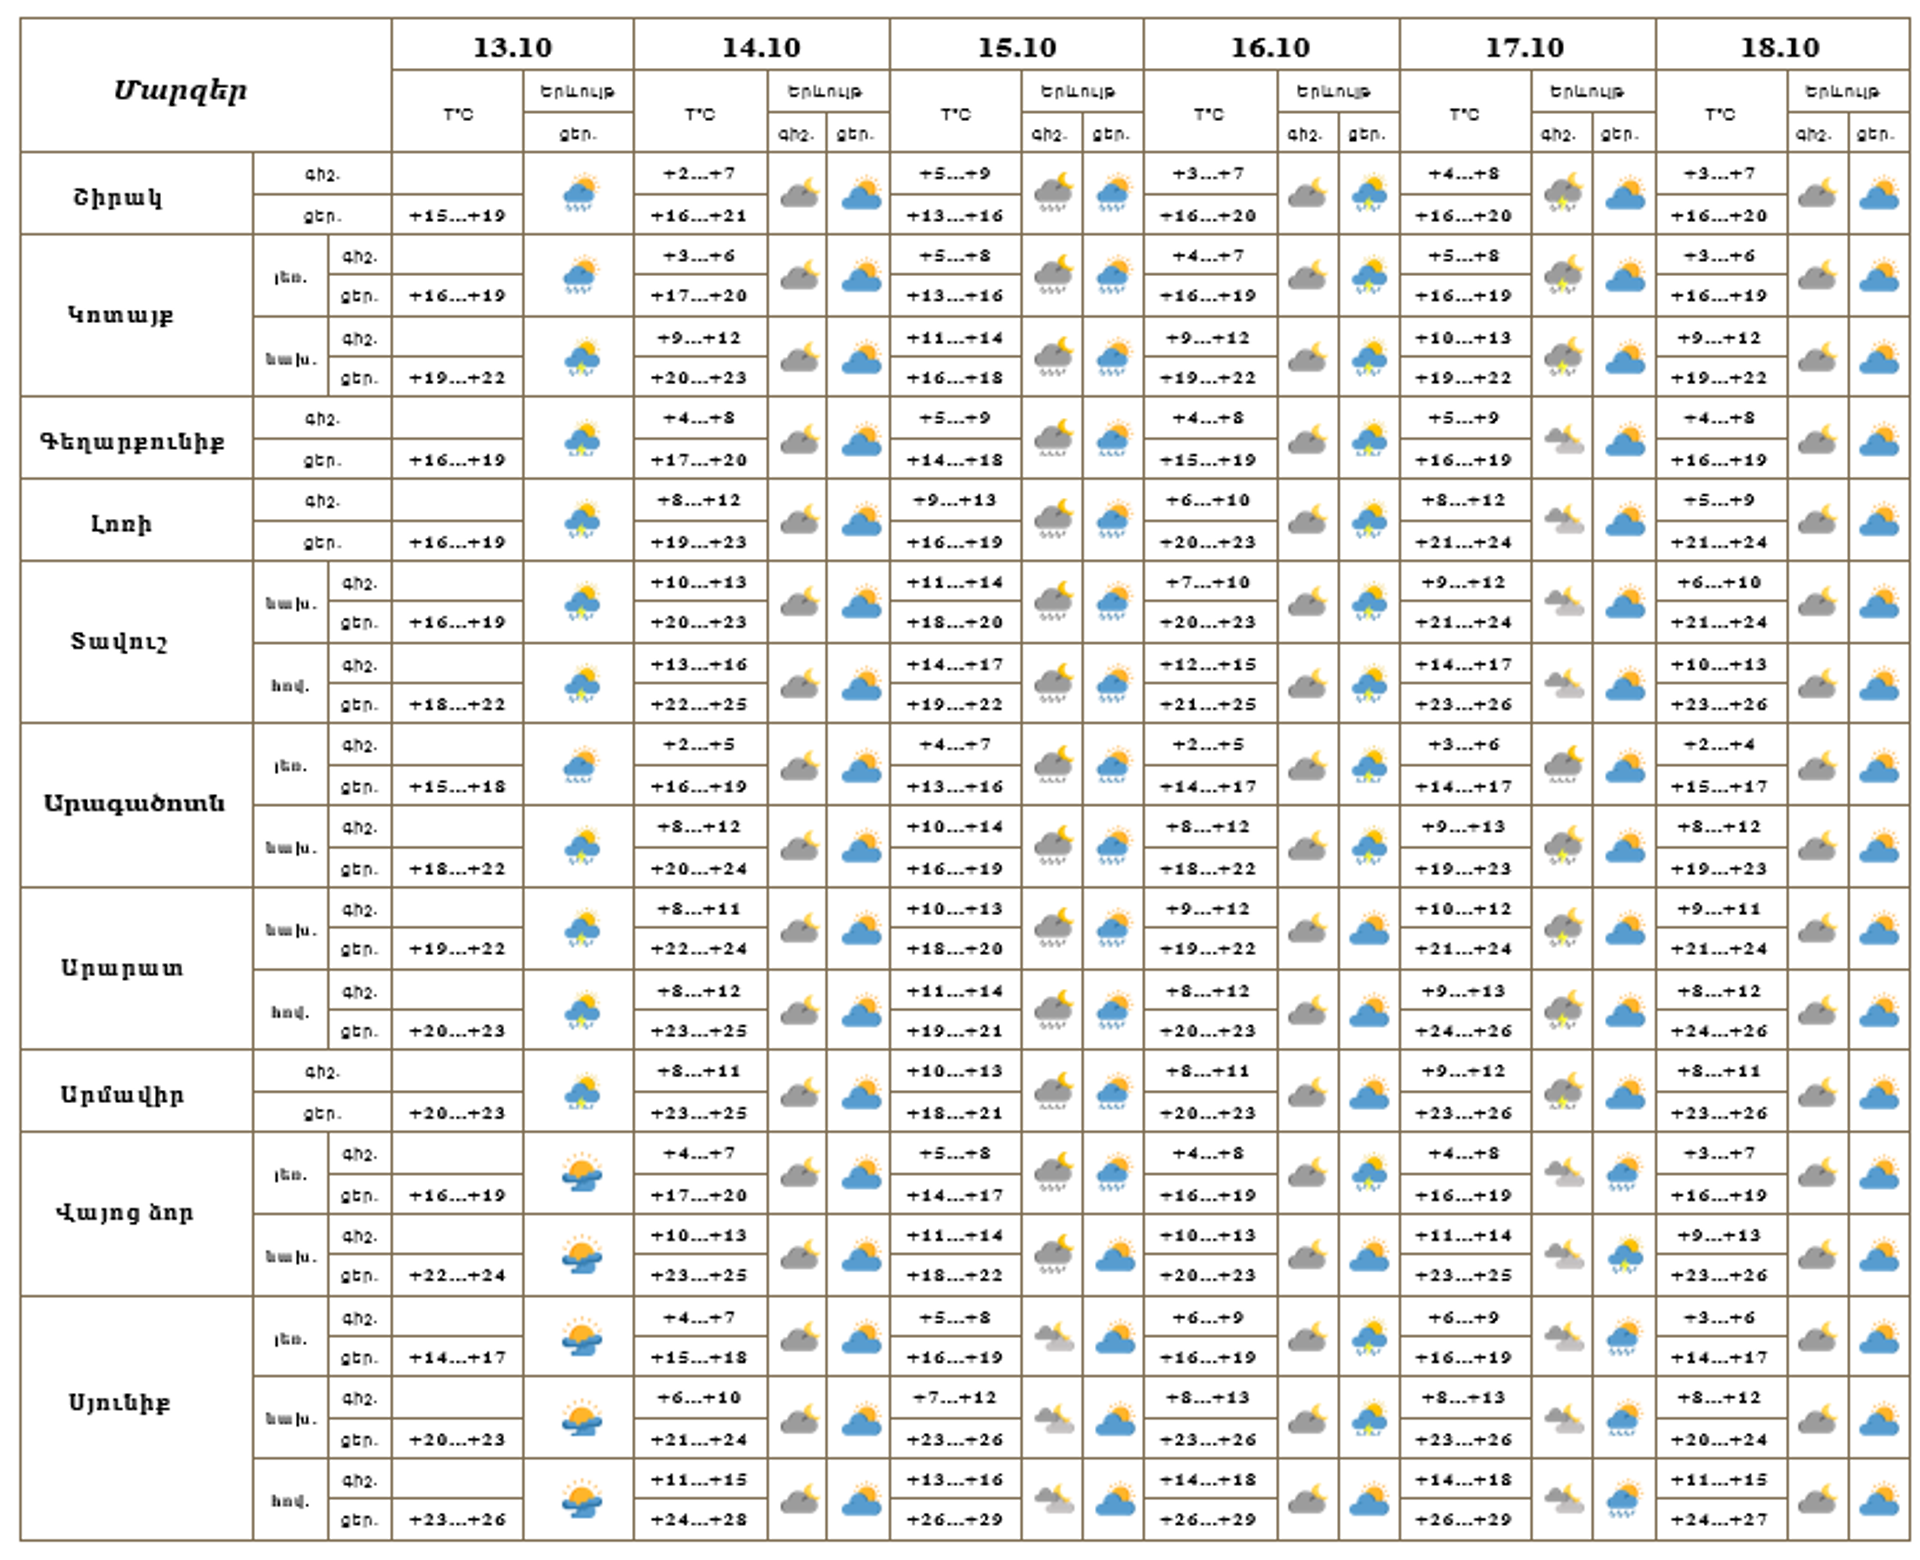
Task: Click Syunik valley 17.10 daytime rain icon
Action: point(1625,1499)
